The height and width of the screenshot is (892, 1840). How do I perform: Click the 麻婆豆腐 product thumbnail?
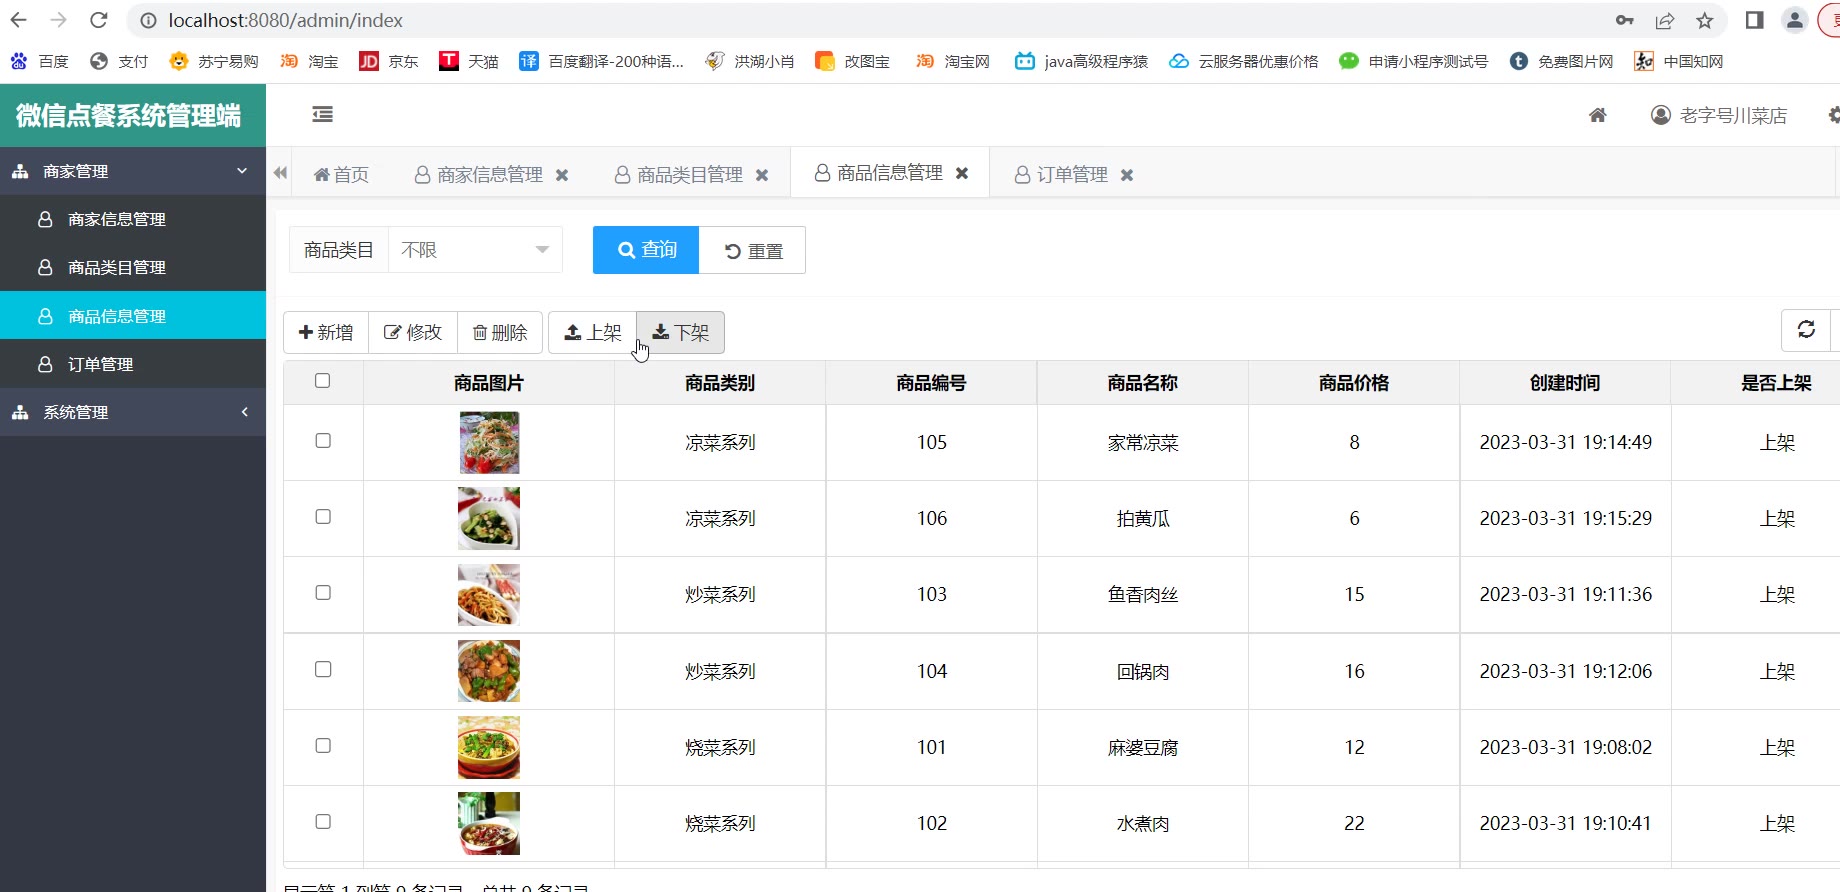pyautogui.click(x=489, y=747)
